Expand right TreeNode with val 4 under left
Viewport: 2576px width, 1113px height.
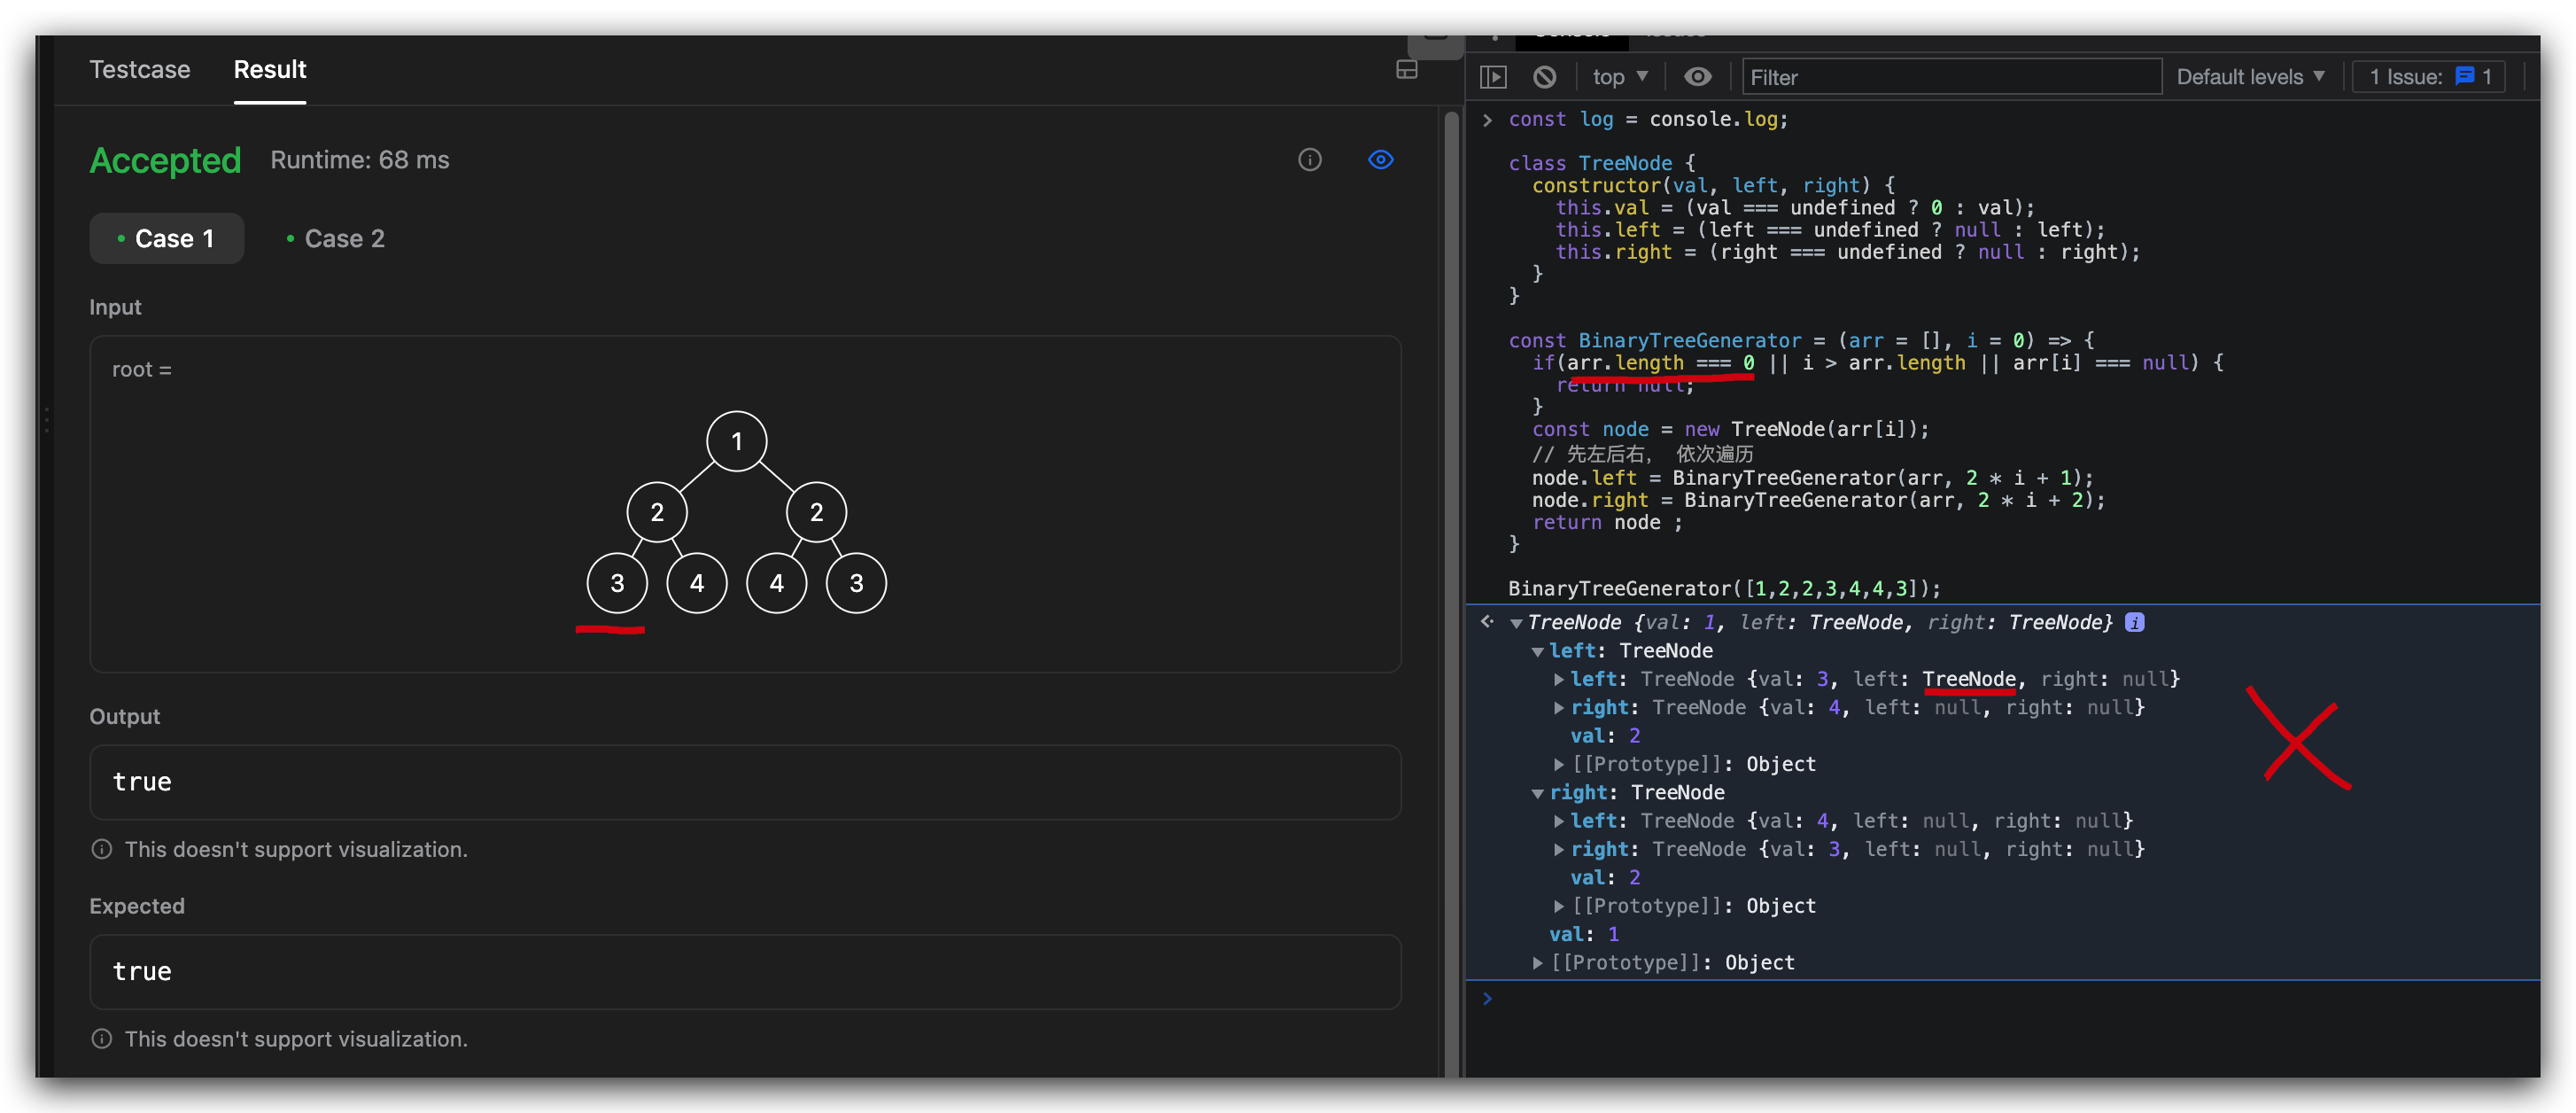click(1559, 708)
